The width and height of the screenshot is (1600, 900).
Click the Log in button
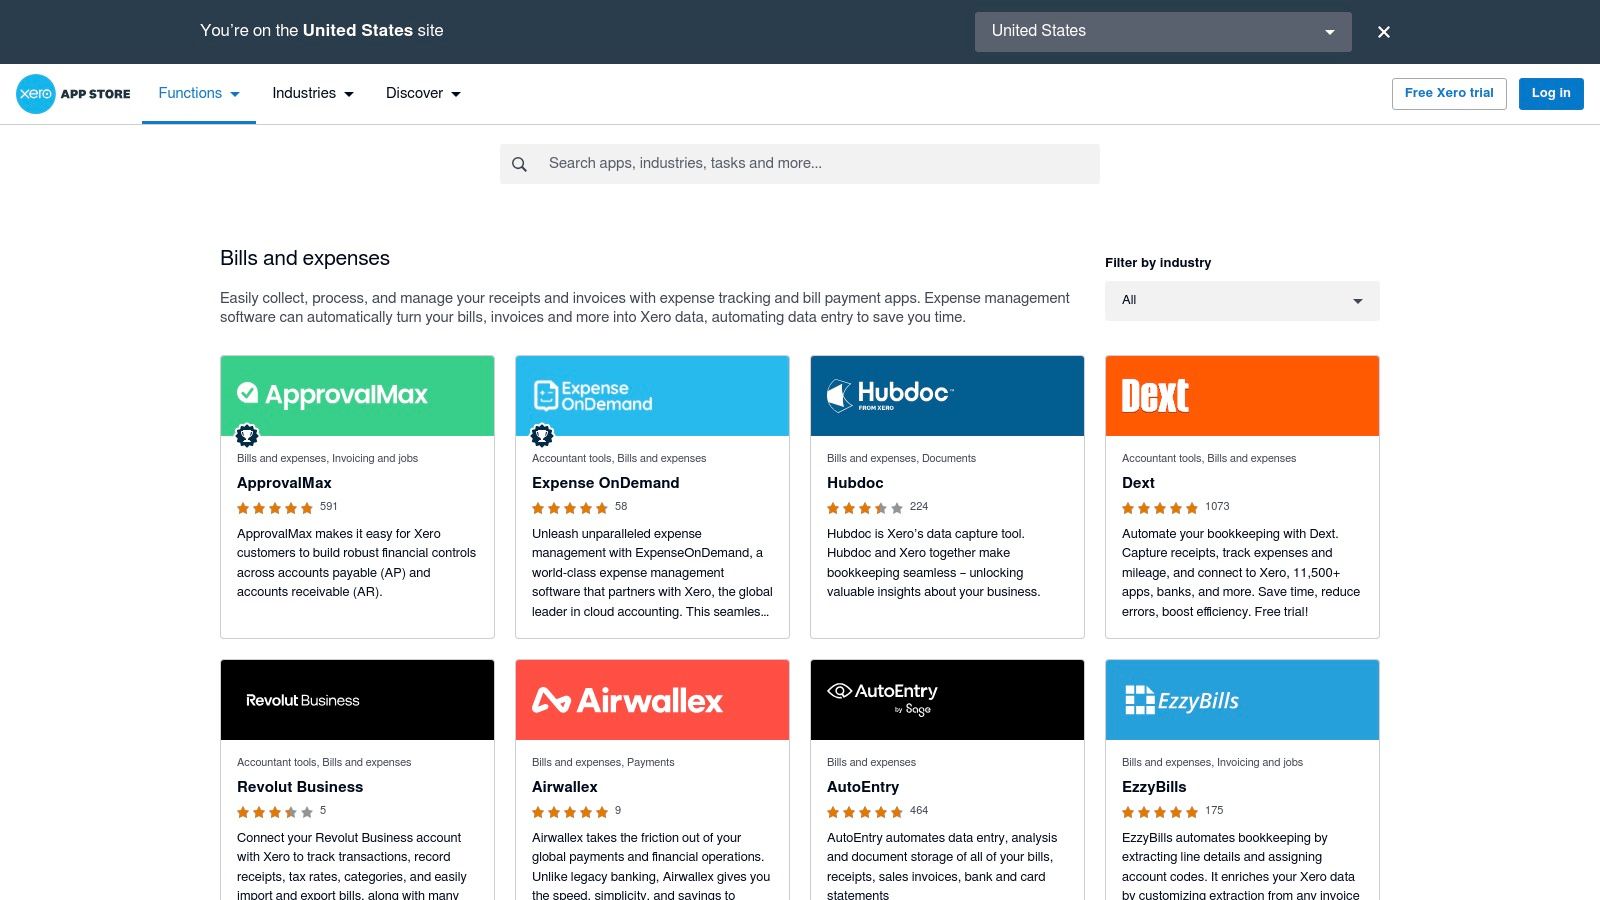1550,93
